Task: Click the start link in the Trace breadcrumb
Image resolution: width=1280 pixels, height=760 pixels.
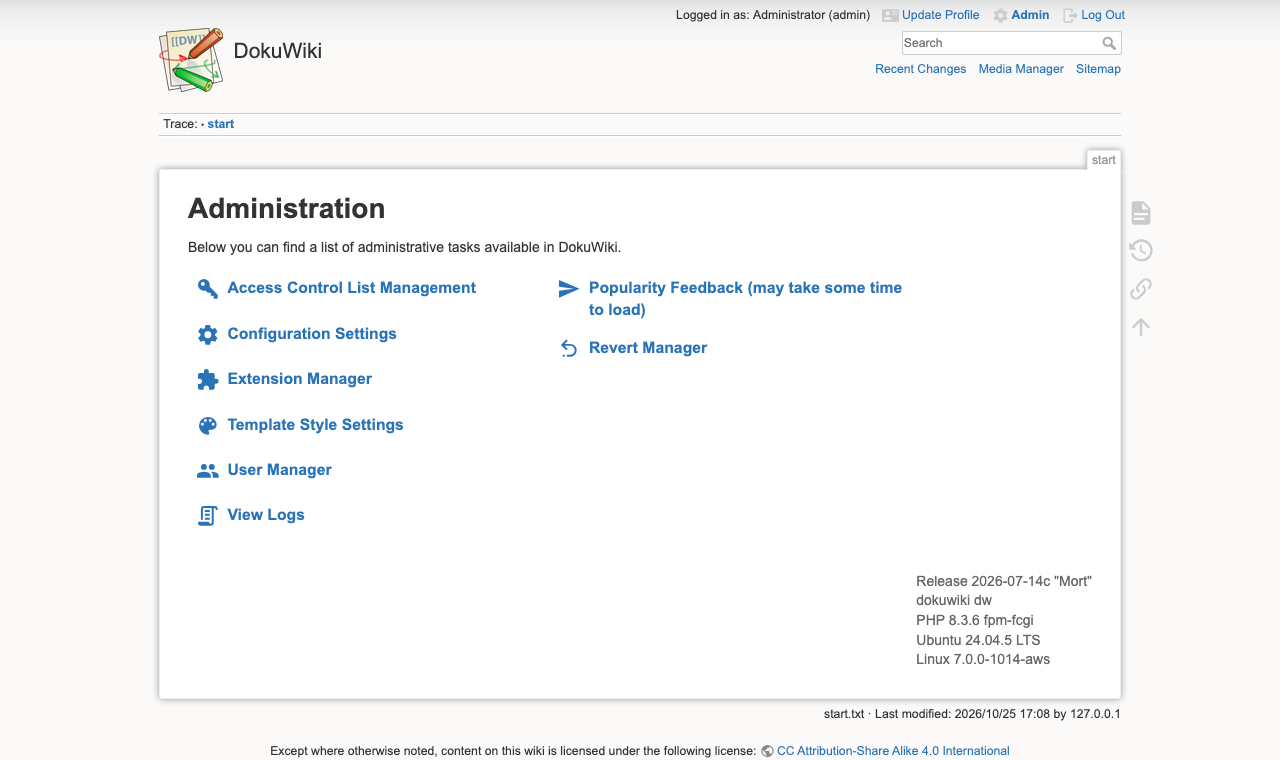Action: tap(221, 124)
